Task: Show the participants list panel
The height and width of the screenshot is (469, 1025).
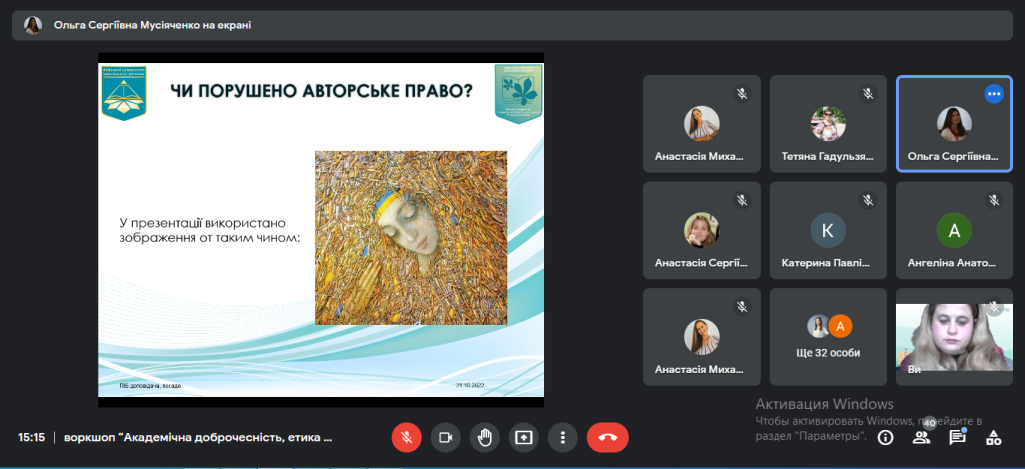Action: click(x=921, y=437)
